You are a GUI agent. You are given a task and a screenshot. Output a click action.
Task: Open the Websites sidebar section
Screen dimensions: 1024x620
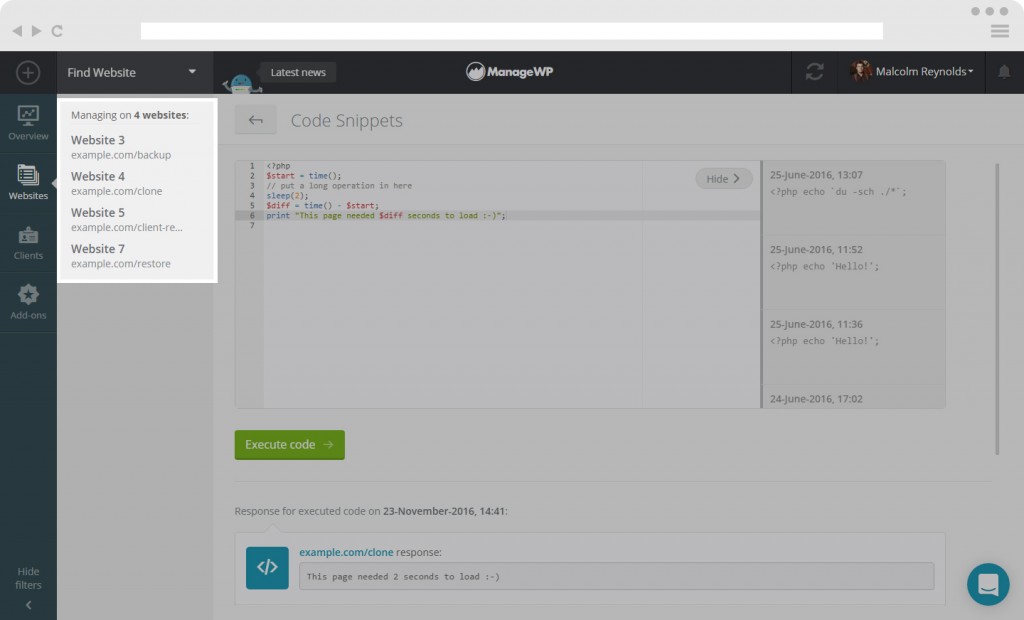(28, 183)
